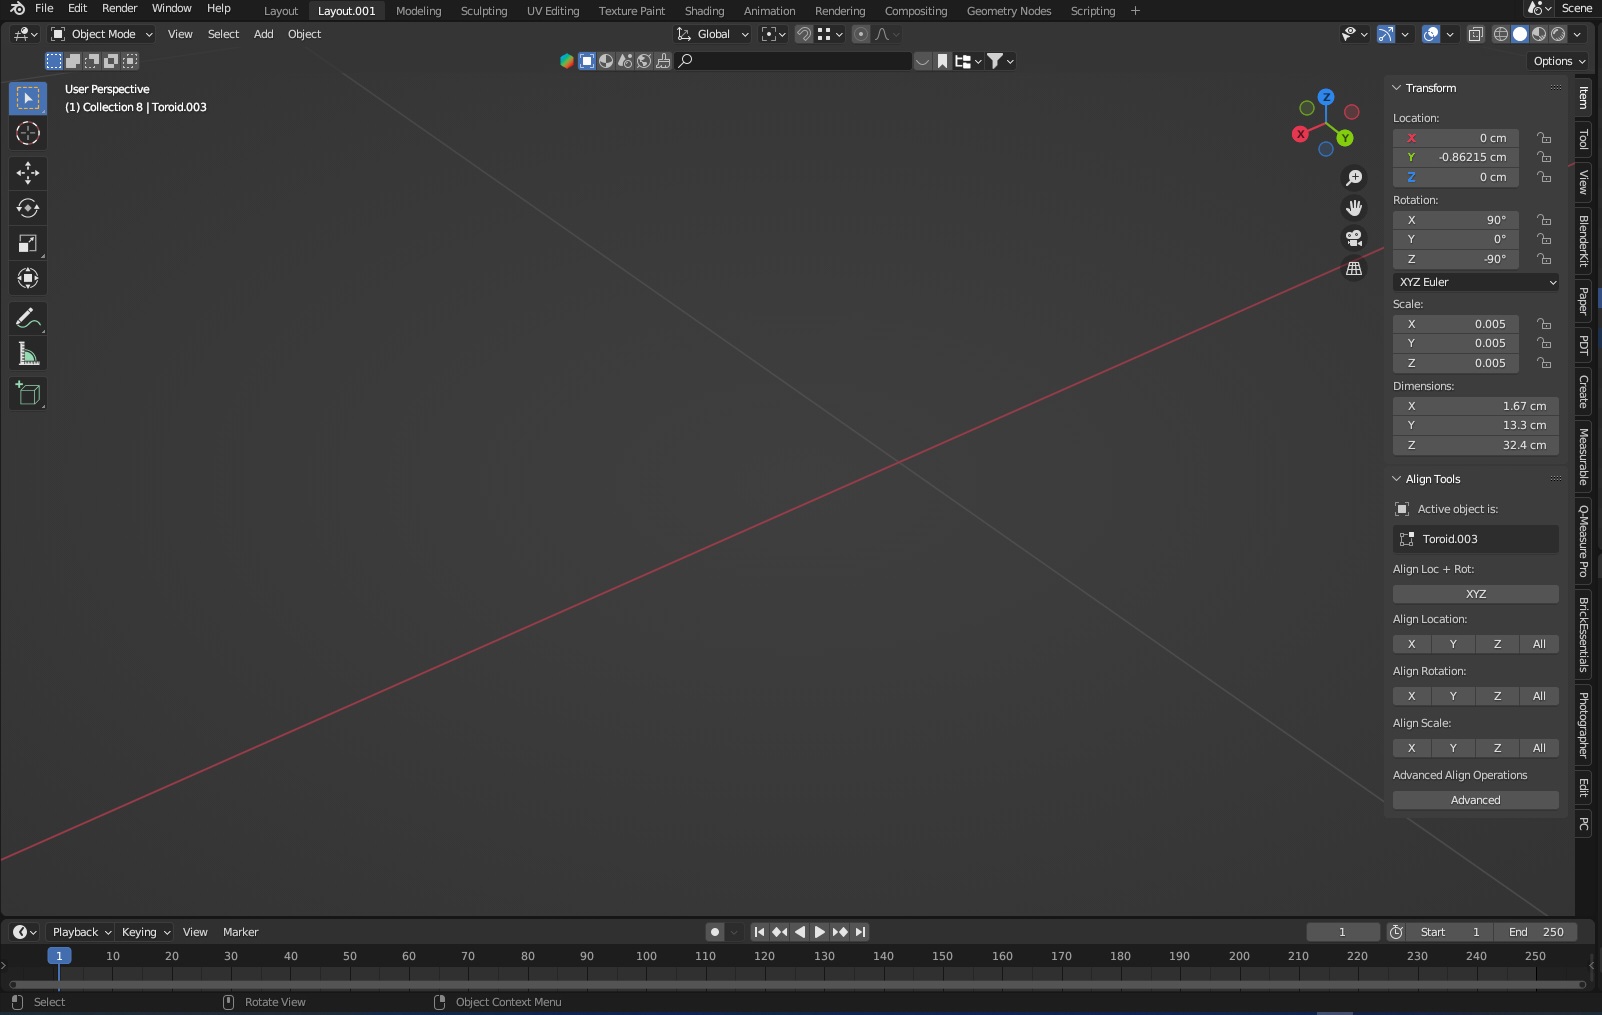
Task: Toggle lock on Location X
Action: click(1545, 138)
